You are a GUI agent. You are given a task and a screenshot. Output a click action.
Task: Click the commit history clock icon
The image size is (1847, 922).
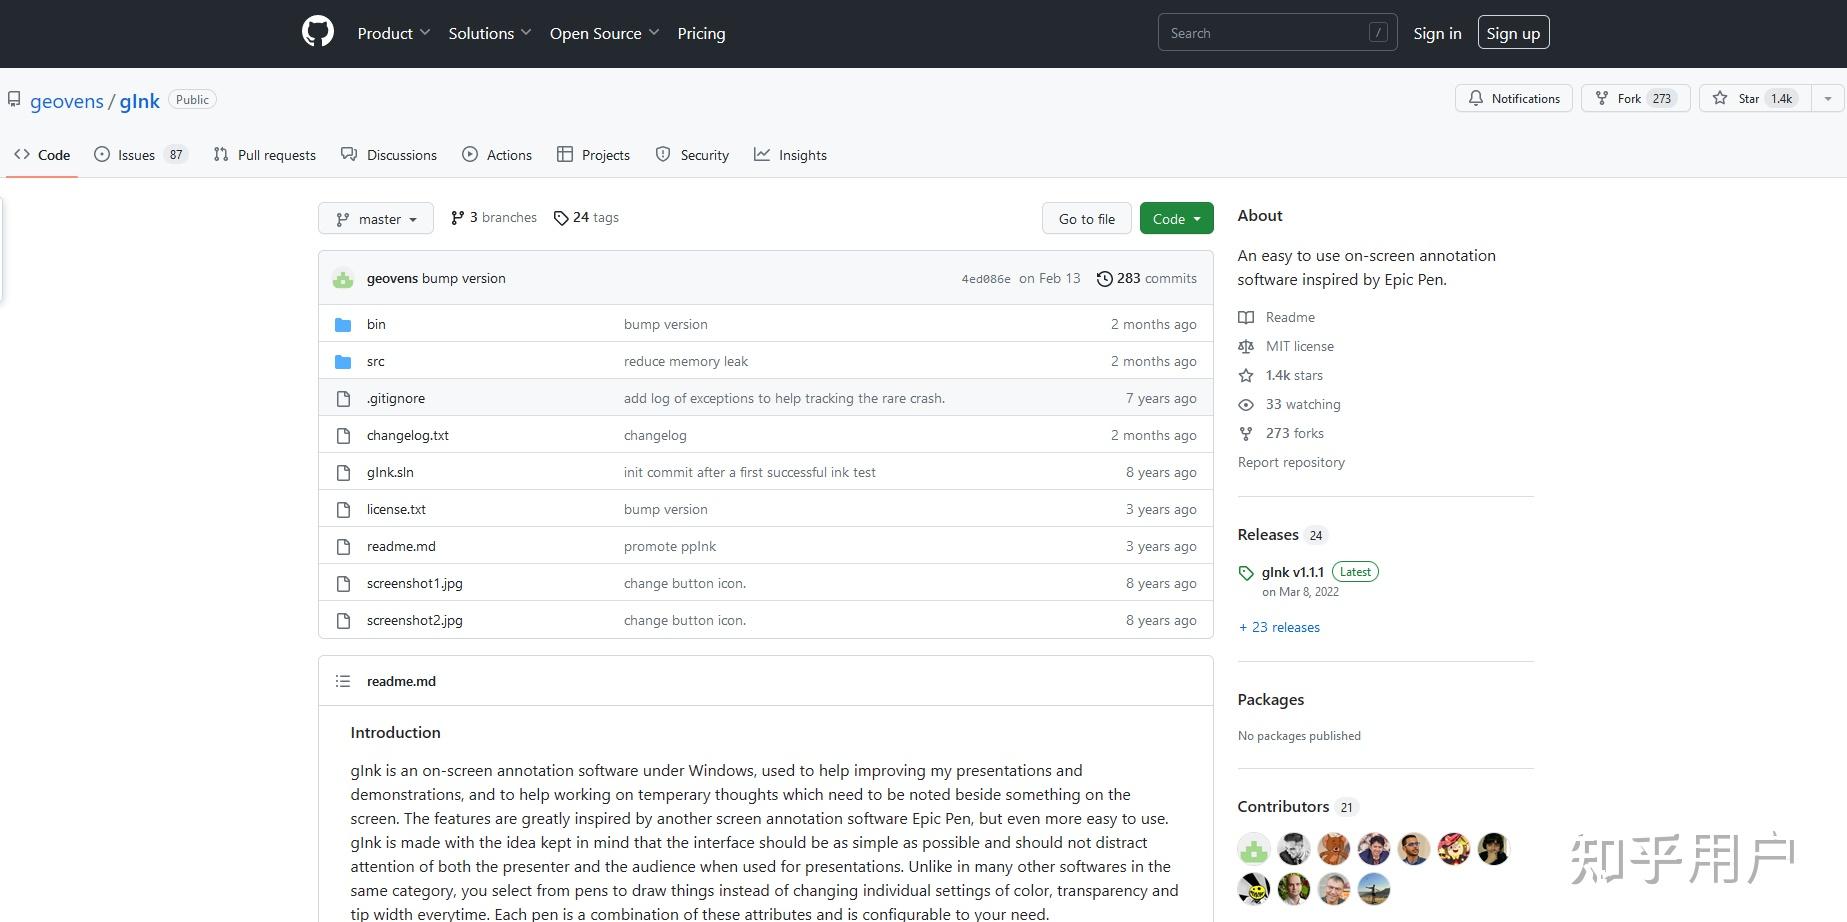pyautogui.click(x=1104, y=279)
